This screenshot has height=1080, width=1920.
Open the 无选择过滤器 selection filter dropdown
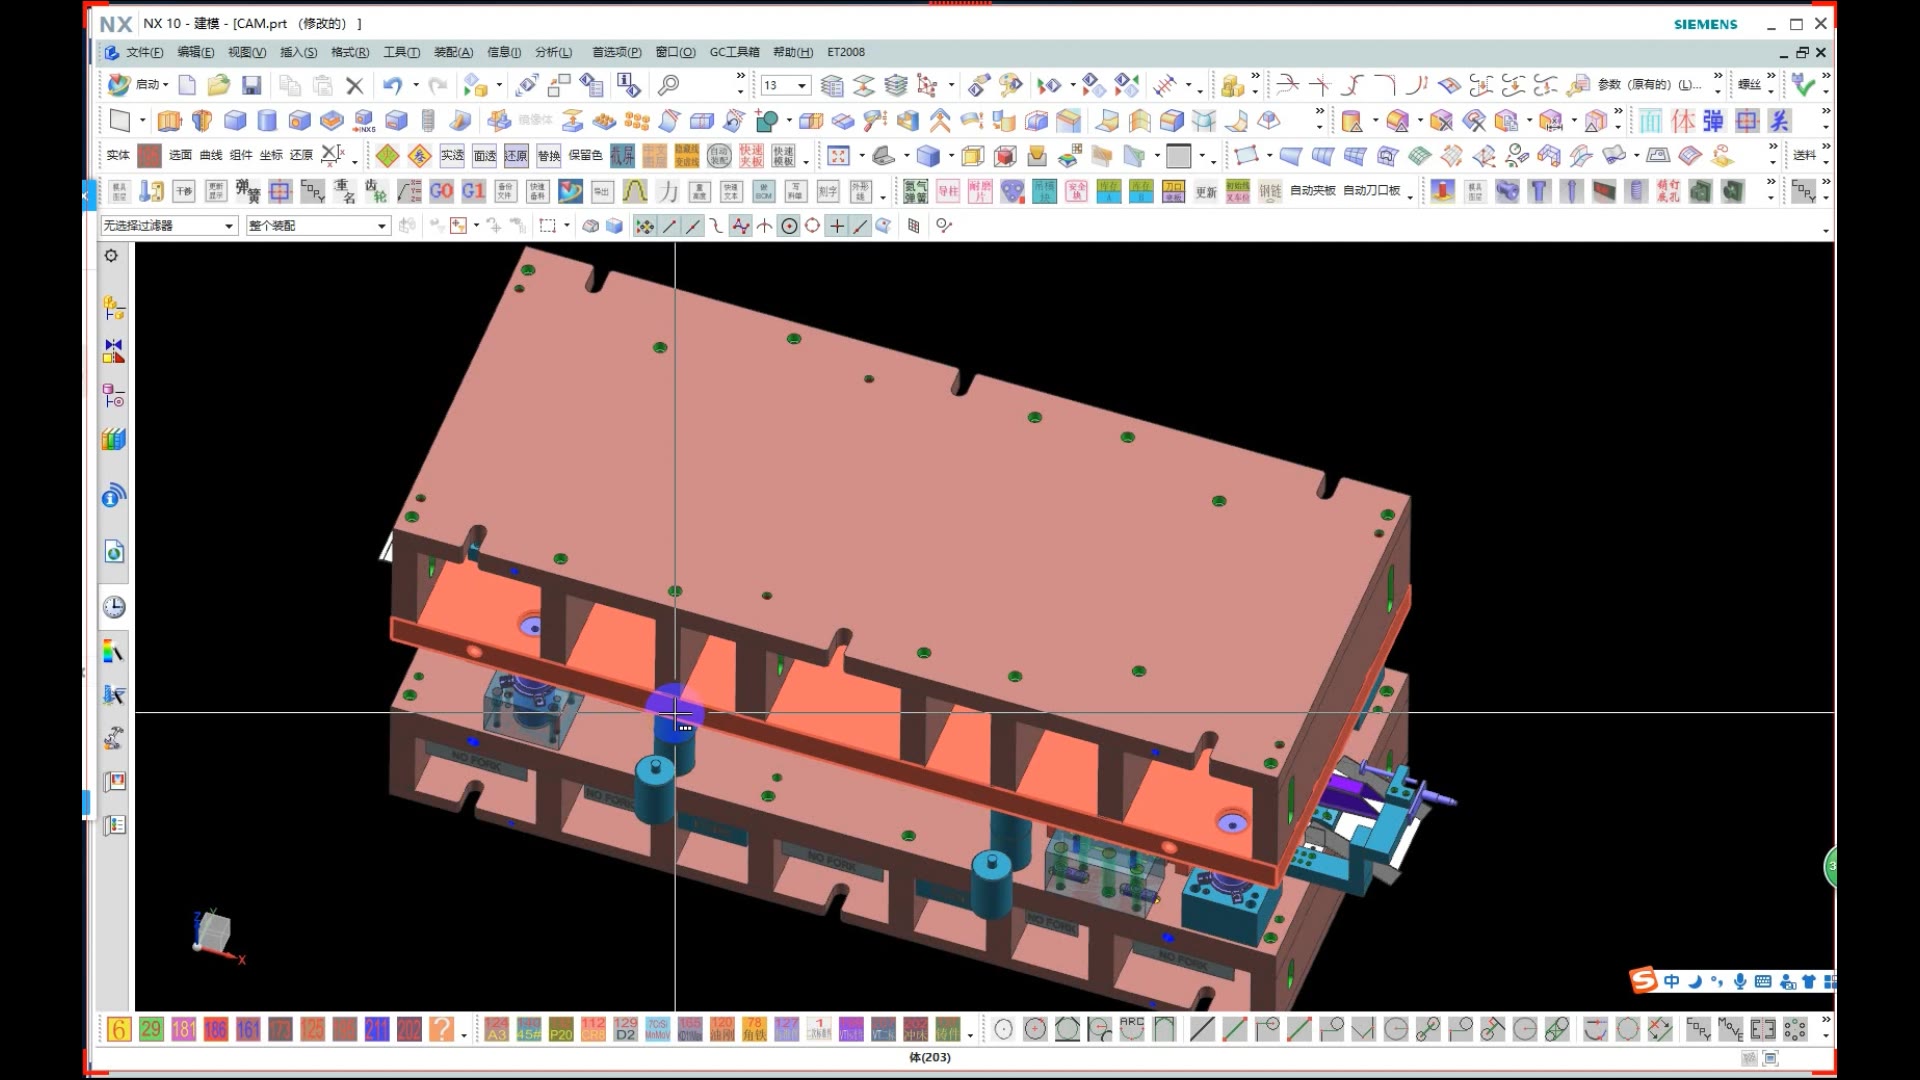pos(169,226)
